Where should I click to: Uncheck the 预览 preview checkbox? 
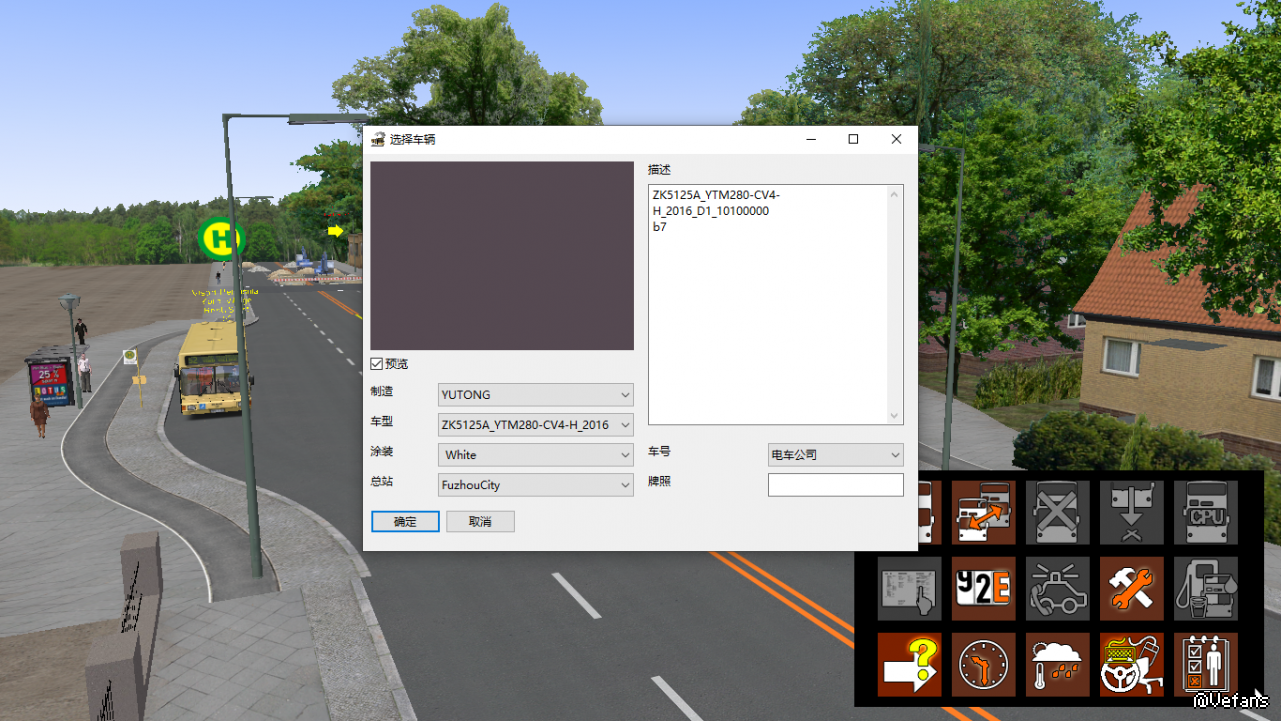tap(377, 364)
